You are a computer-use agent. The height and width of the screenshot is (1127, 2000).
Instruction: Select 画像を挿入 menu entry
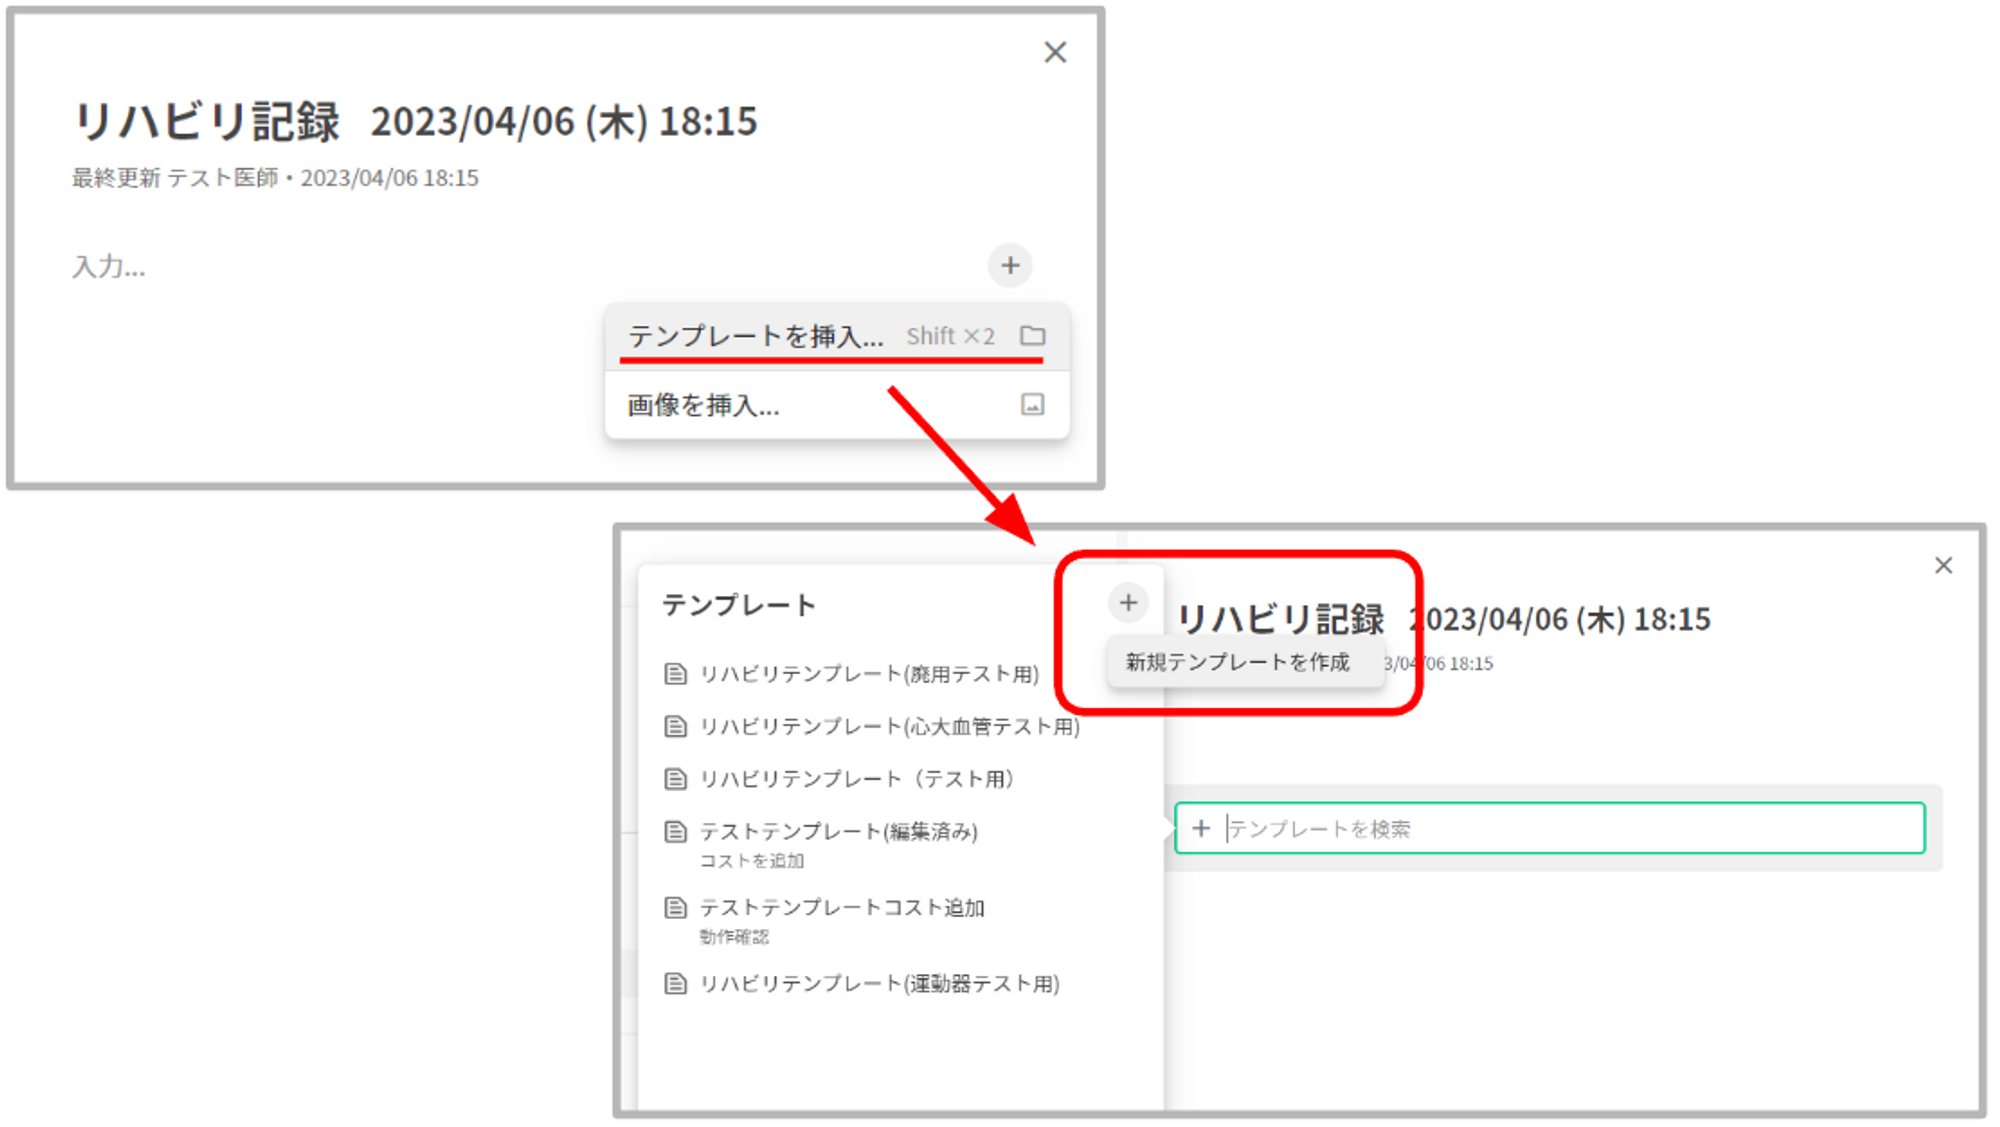703,405
